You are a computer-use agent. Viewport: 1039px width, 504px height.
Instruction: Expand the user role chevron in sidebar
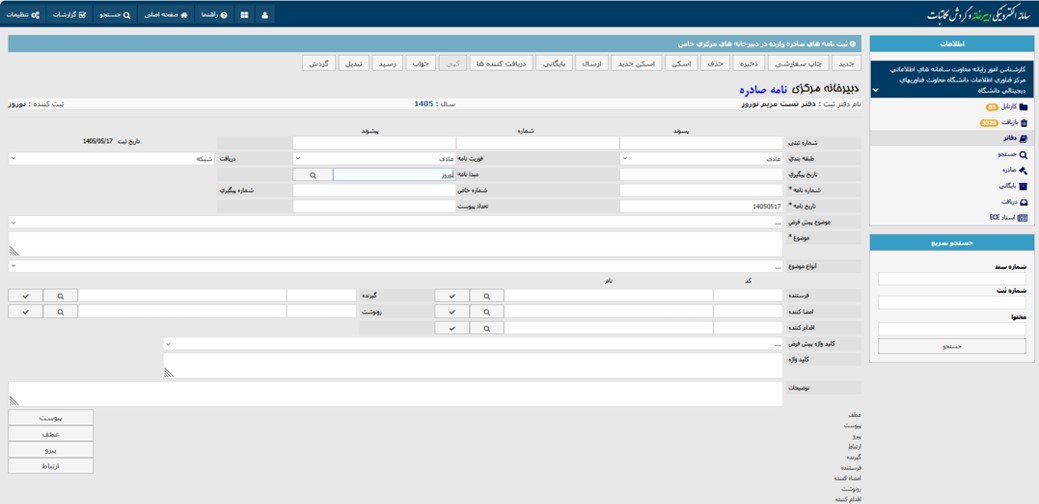coord(876,89)
